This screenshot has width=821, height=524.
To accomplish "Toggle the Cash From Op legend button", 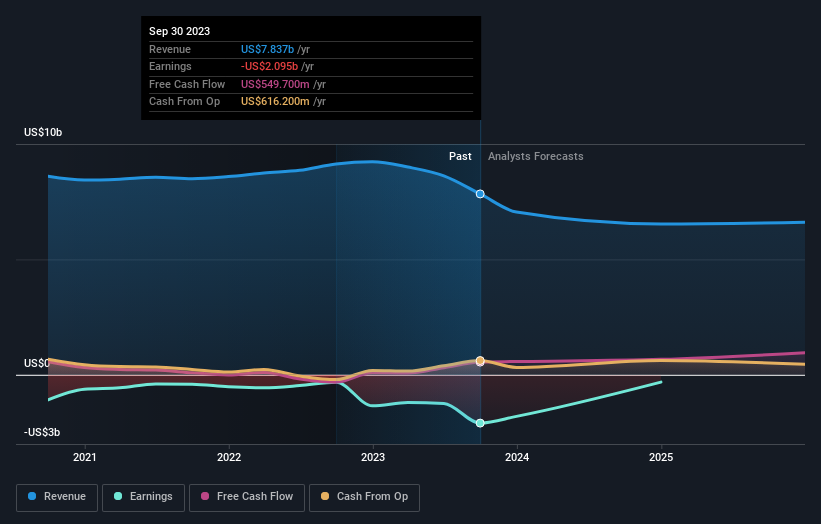I will 364,497.
